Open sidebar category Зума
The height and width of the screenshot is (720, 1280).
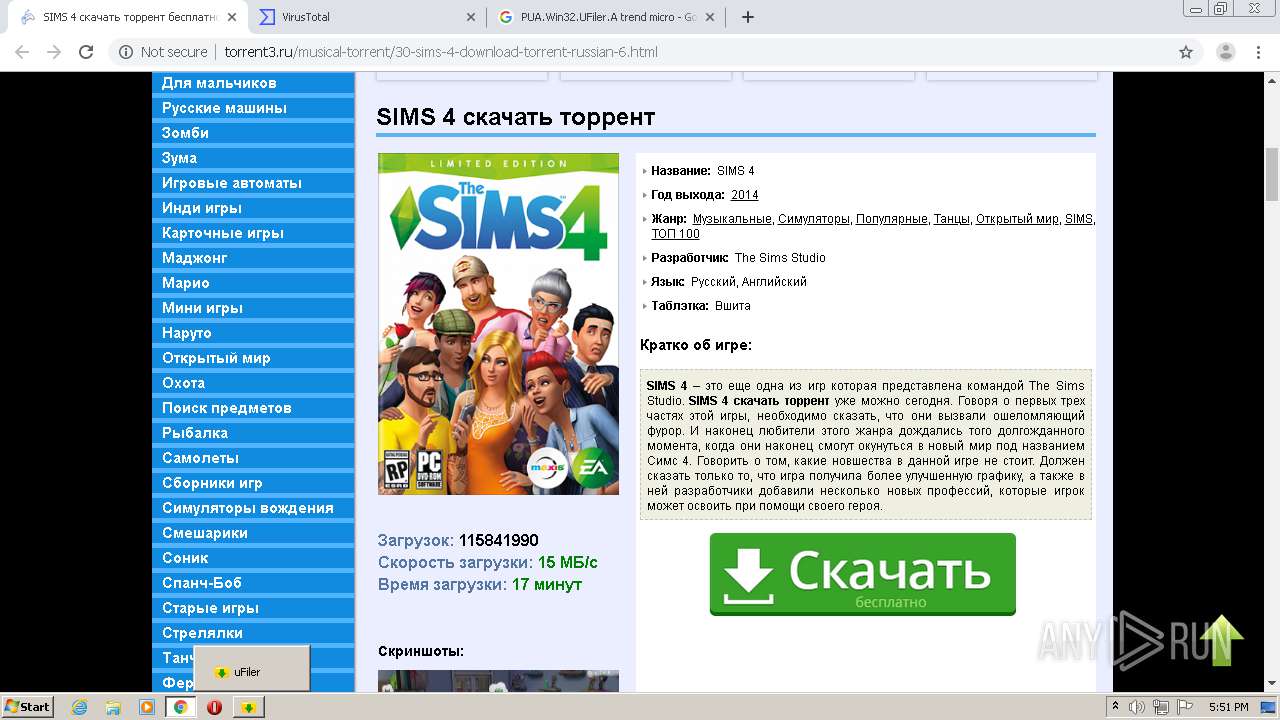tap(253, 158)
